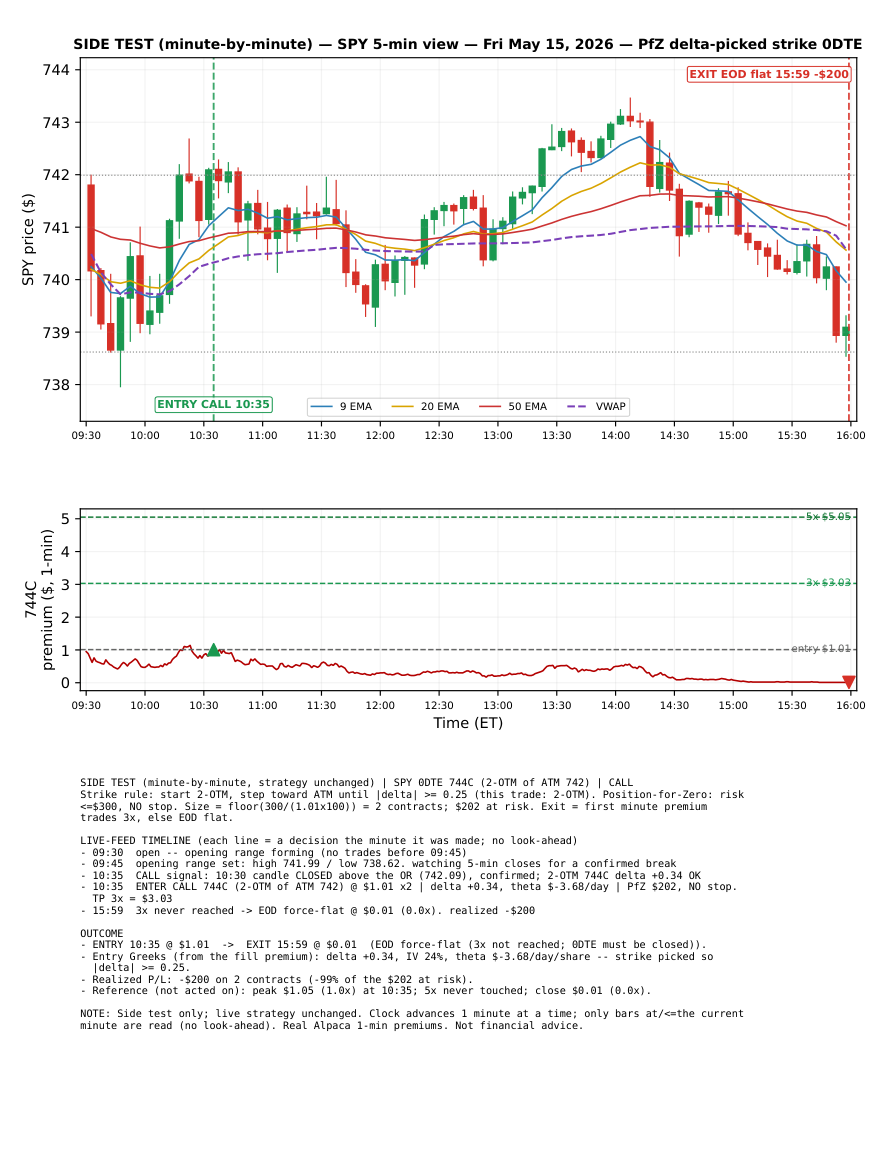
Task: Click the VWAP legend entry
Action: pos(597,407)
